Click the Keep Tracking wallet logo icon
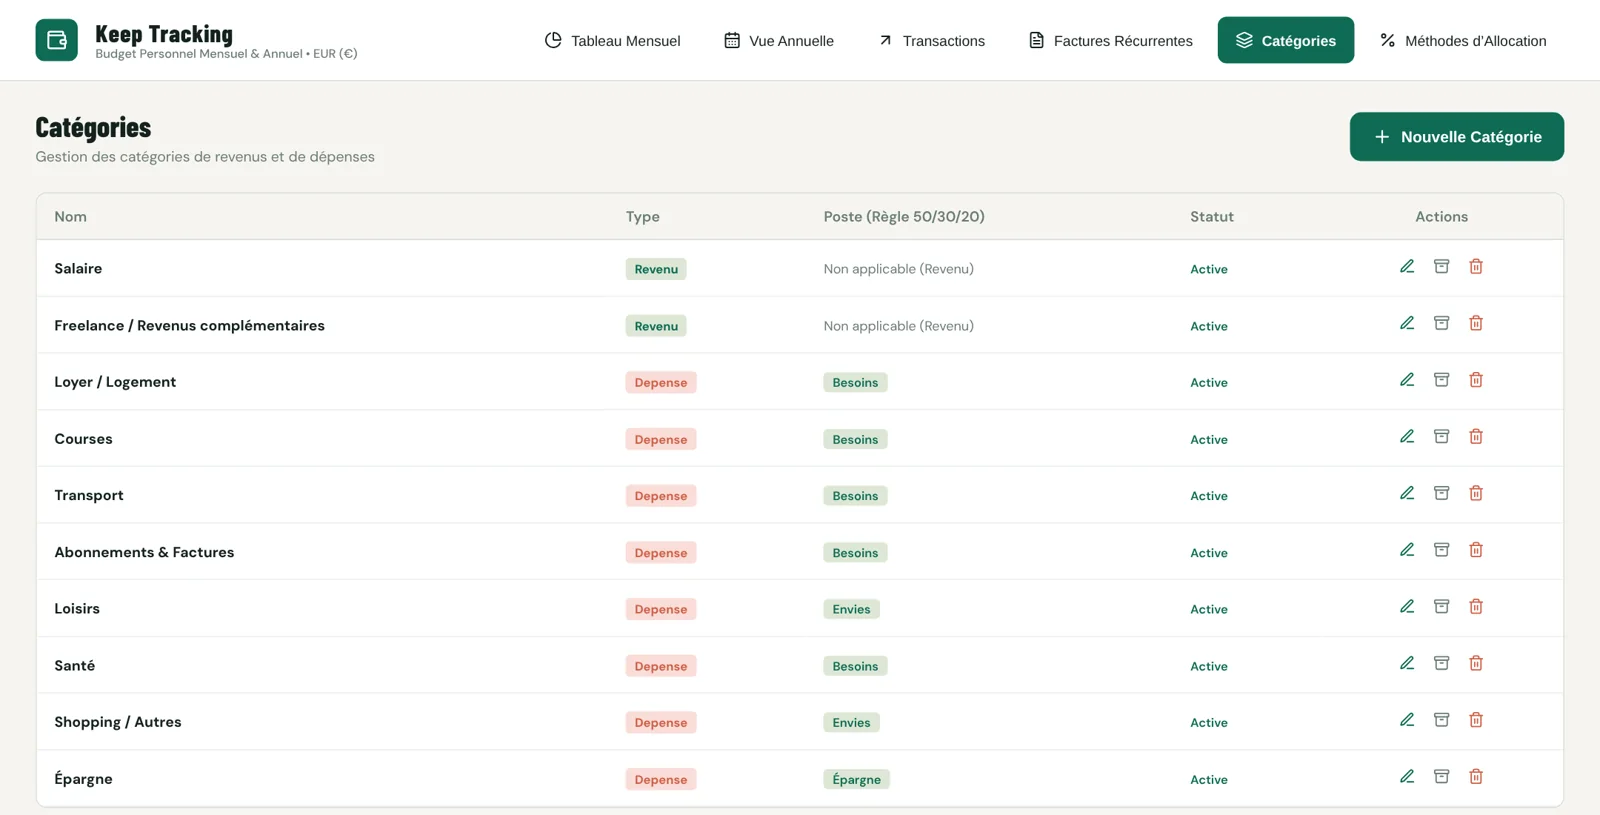This screenshot has width=1600, height=815. pyautogui.click(x=56, y=40)
